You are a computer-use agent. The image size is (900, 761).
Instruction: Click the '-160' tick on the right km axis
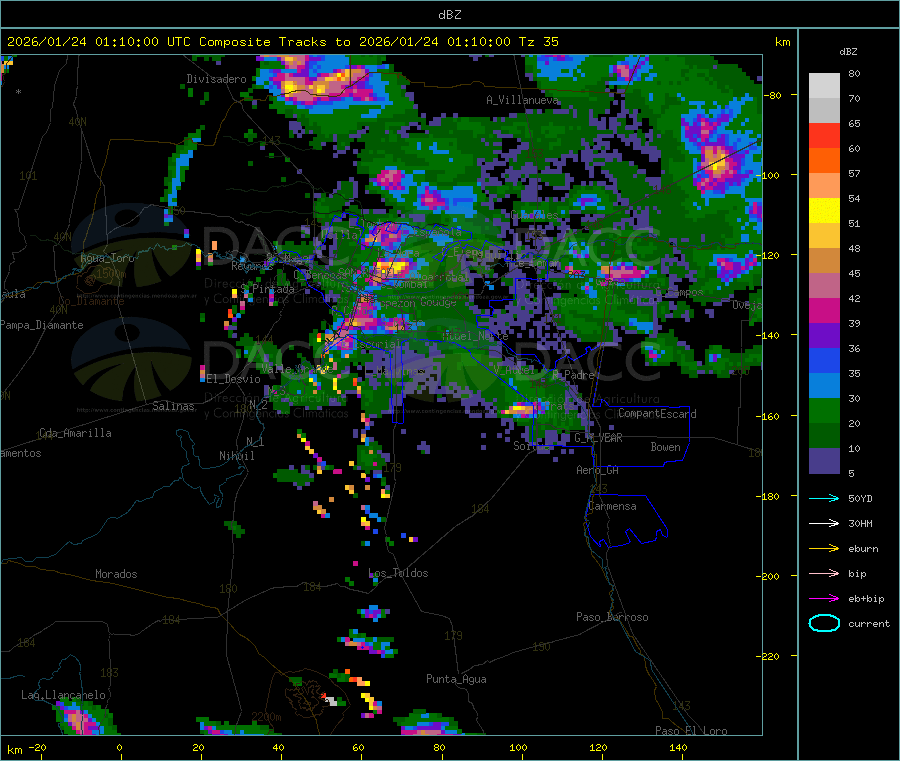769,416
